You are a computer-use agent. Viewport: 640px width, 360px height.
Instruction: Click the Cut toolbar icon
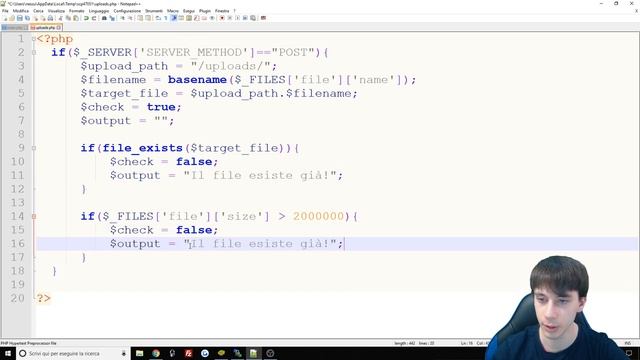click(x=61, y=18)
